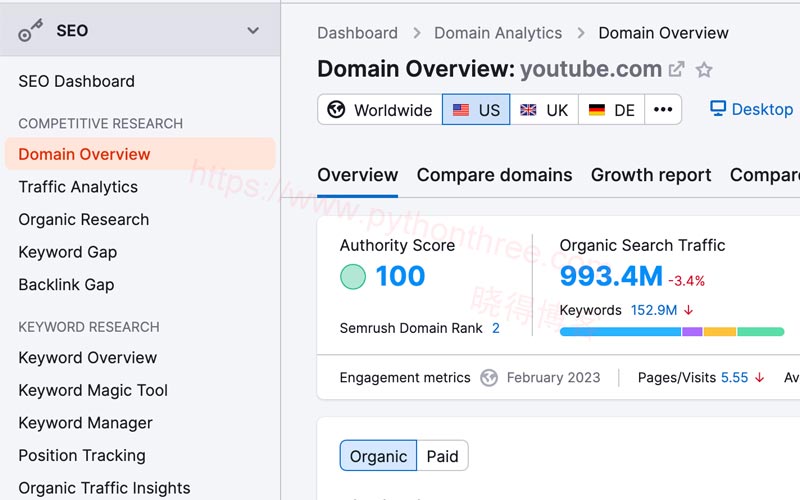Click the -3.4% traffic change
Image resolution: width=800 pixels, height=500 pixels.
686,281
